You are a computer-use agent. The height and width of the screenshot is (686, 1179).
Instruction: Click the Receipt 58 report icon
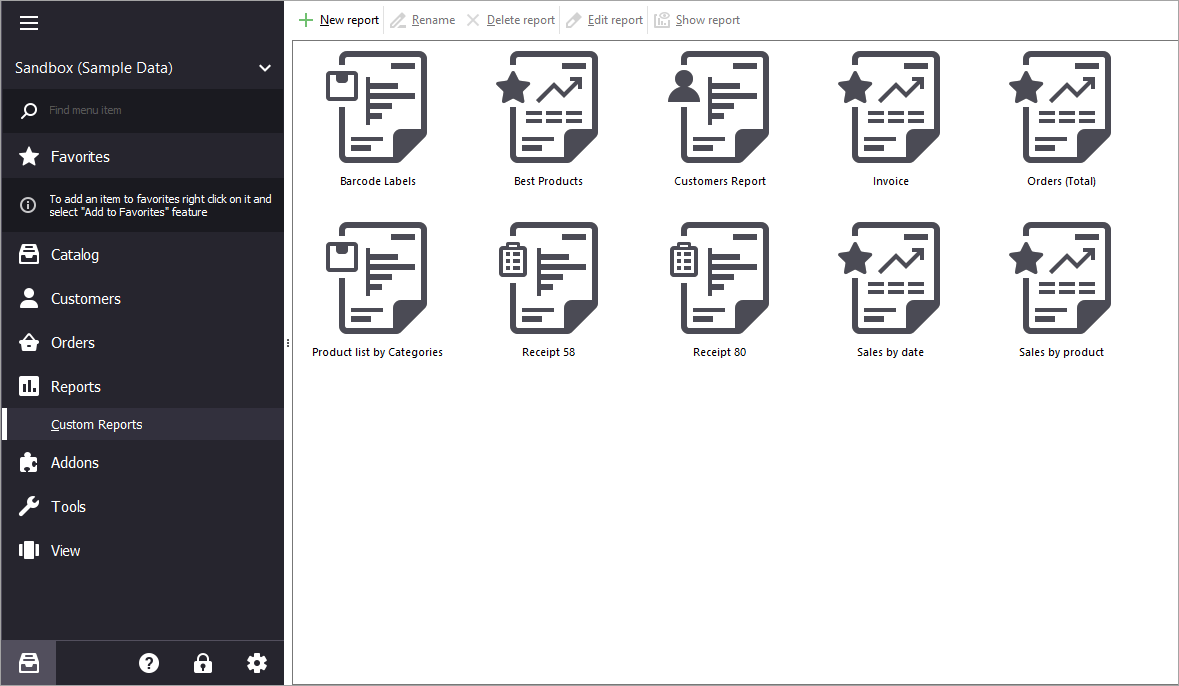(x=548, y=279)
